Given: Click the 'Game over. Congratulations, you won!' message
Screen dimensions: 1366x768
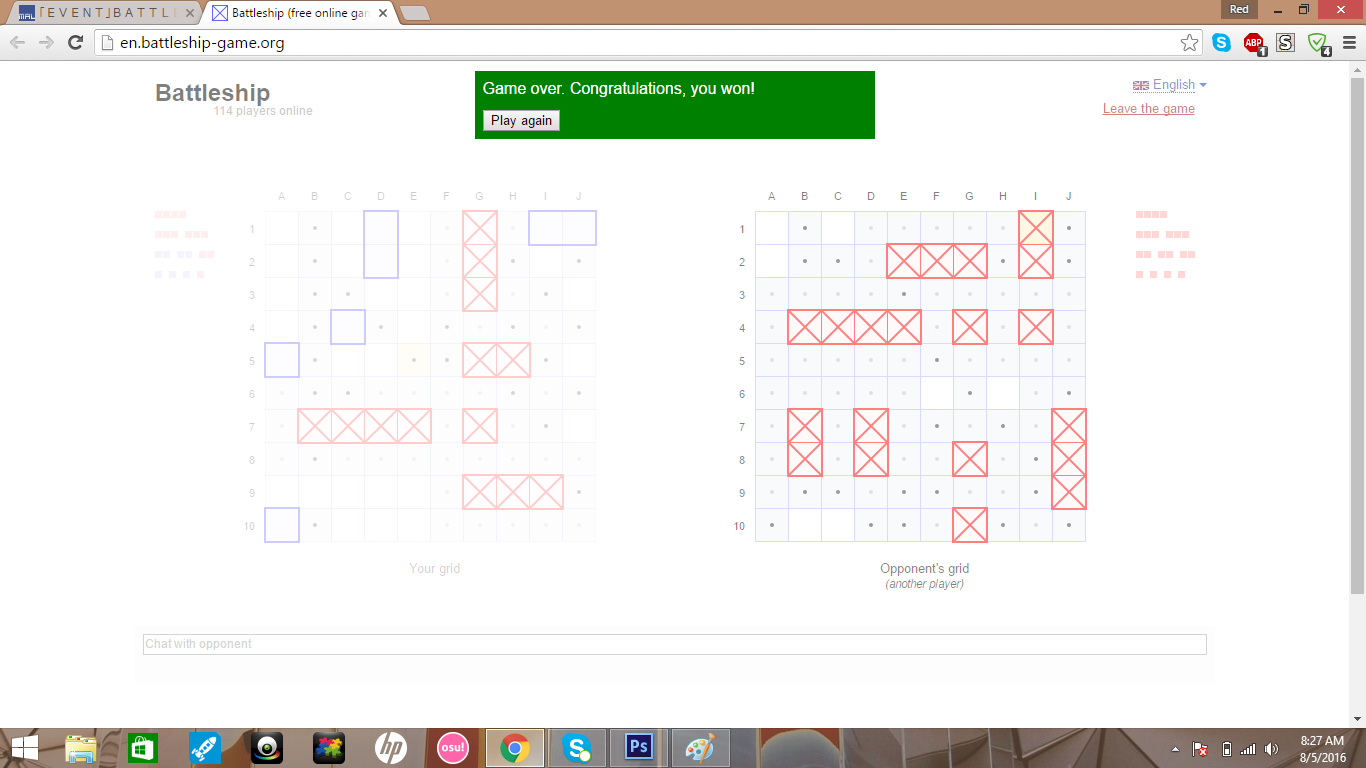Looking at the screenshot, I should point(619,89).
